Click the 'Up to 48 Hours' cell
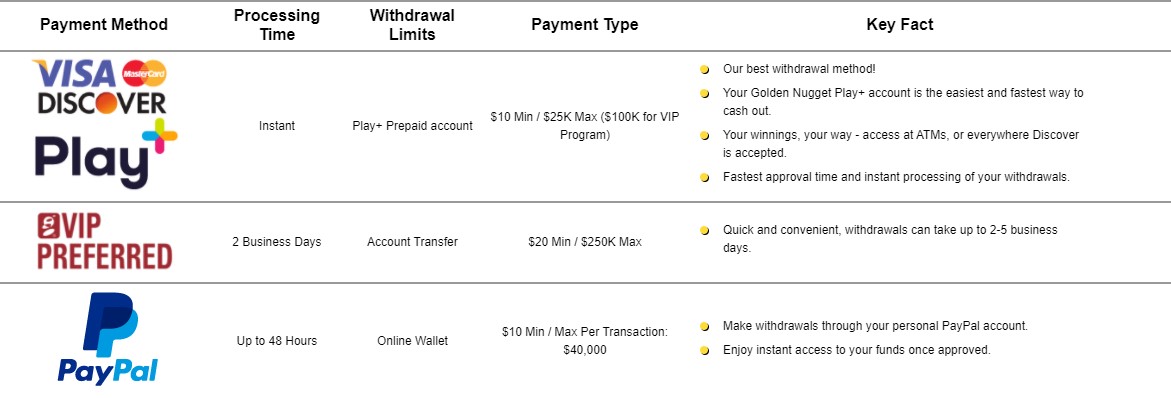 277,341
